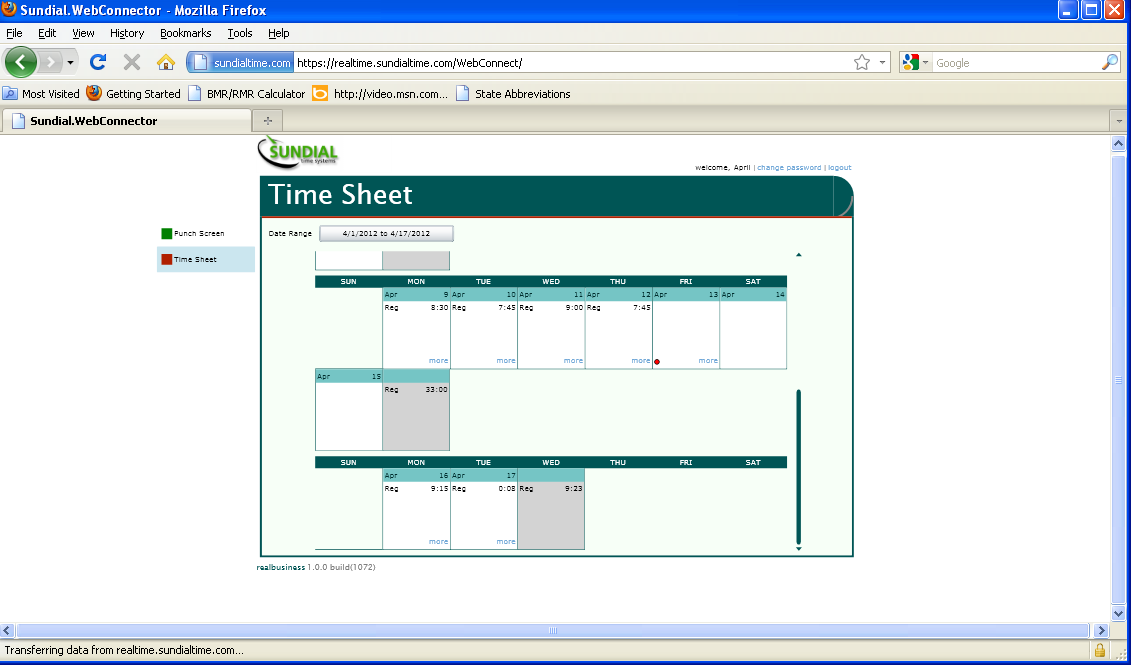Bookmark this page with the star icon

point(862,63)
